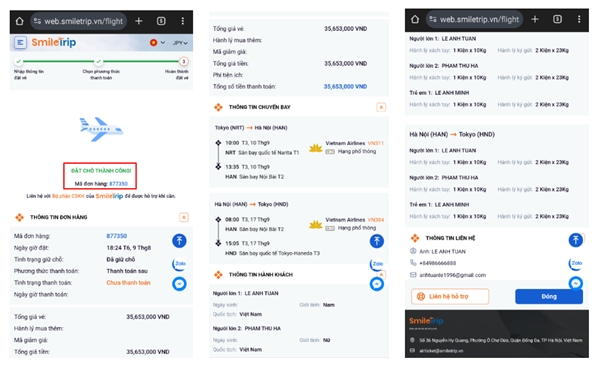Open Messenger chat icon in right screenshot

(576, 283)
